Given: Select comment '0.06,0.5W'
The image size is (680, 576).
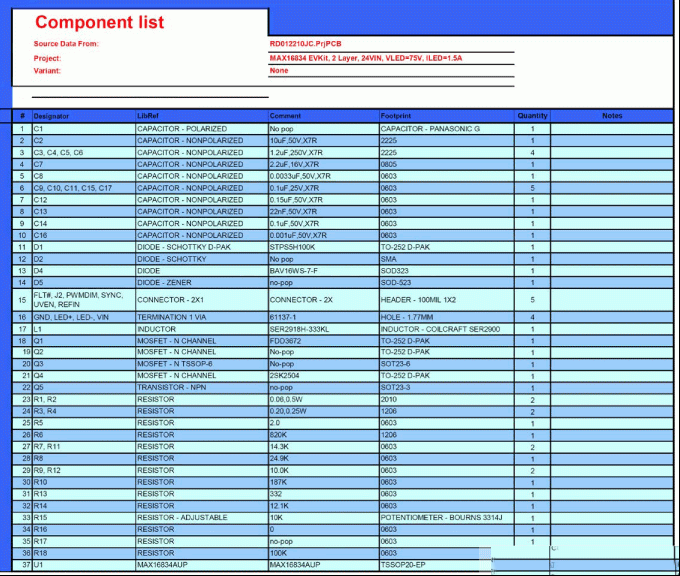Looking at the screenshot, I should 324,399.
